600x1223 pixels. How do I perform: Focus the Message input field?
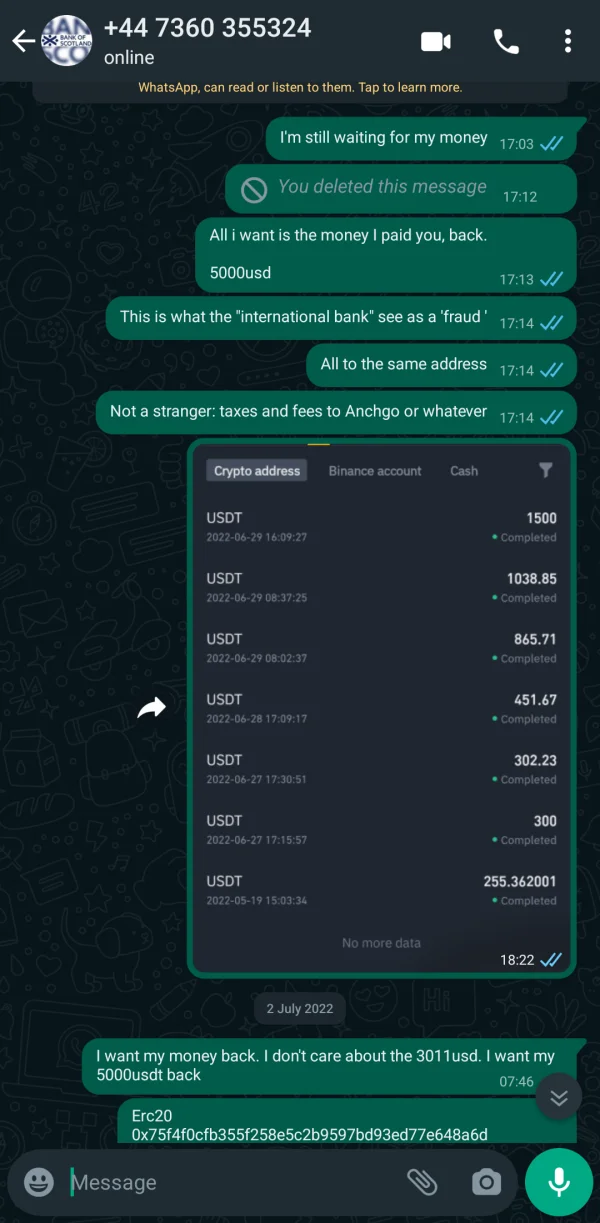[230, 1183]
